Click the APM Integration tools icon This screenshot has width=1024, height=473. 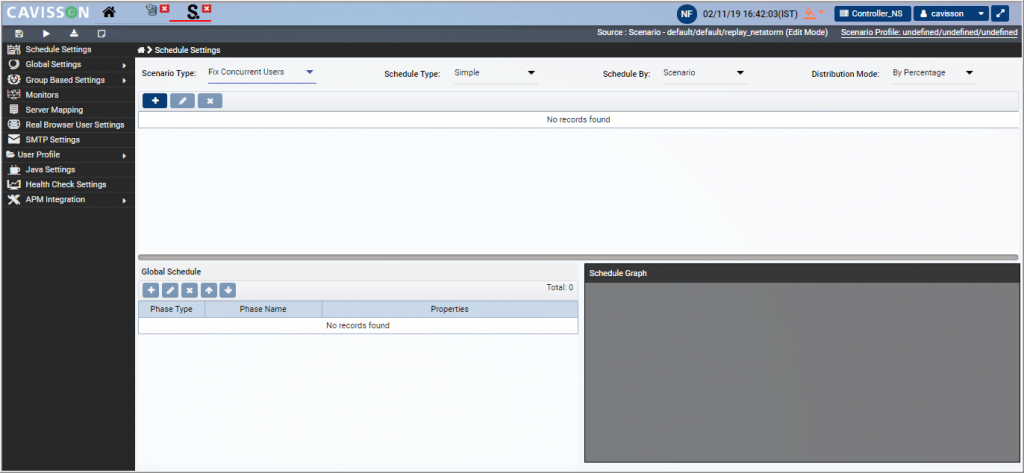13,199
